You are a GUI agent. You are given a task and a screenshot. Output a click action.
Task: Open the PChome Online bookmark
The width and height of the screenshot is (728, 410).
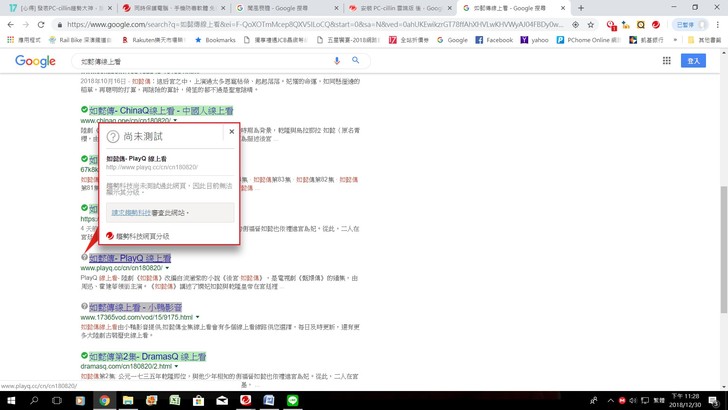coord(588,40)
